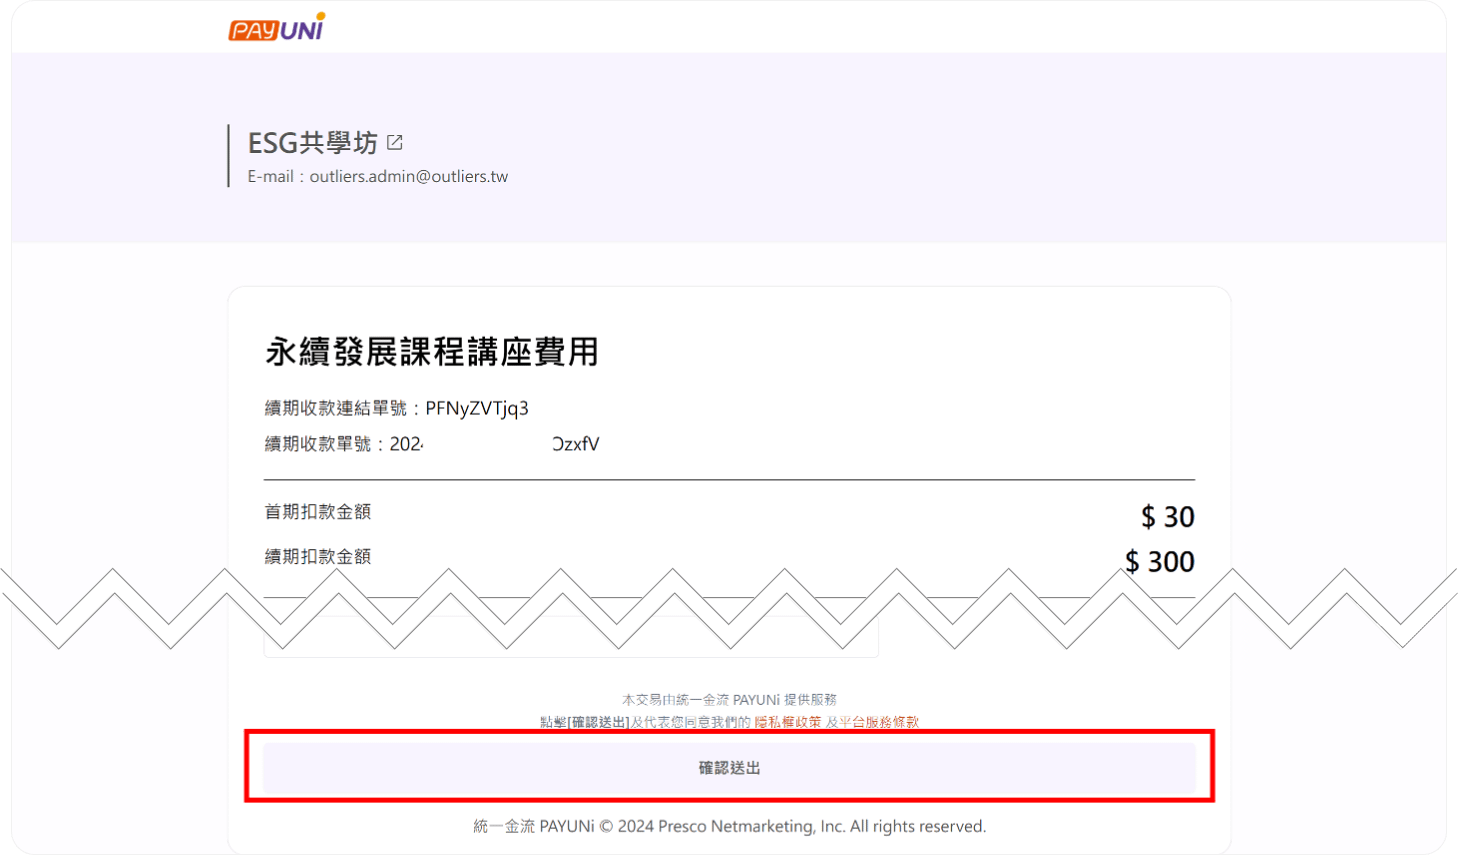
Task: Click the link code PFNyZVTjq3
Action: tap(477, 408)
